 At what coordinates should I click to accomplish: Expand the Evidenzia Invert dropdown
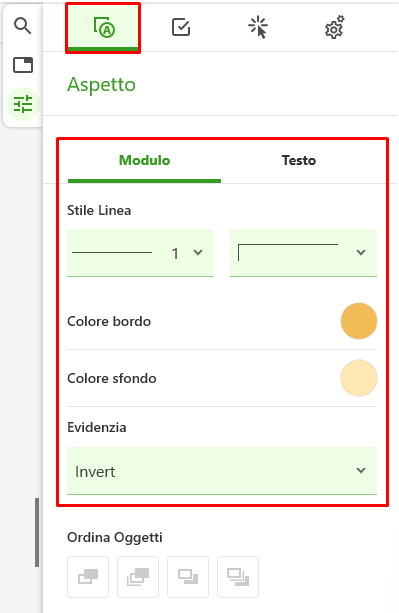222,471
